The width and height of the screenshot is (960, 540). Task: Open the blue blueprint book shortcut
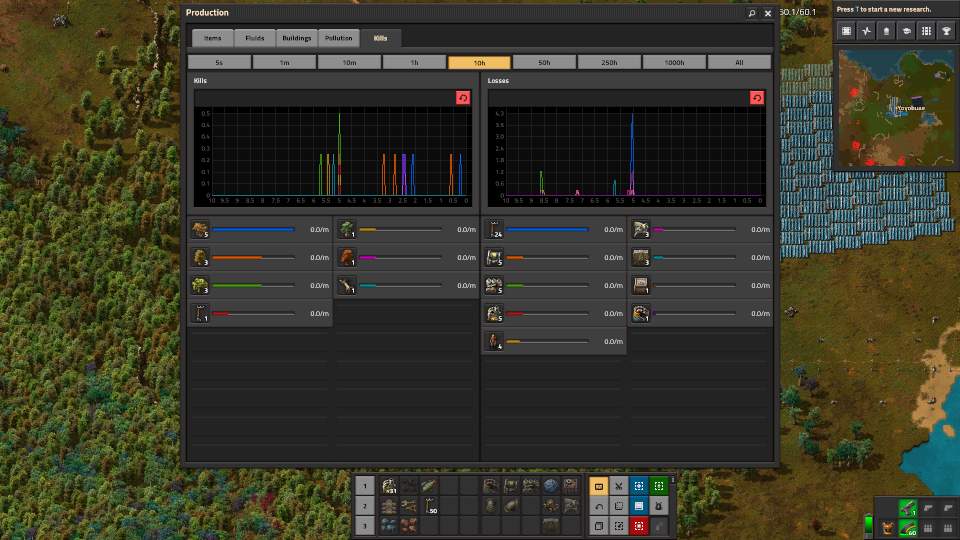click(x=639, y=506)
